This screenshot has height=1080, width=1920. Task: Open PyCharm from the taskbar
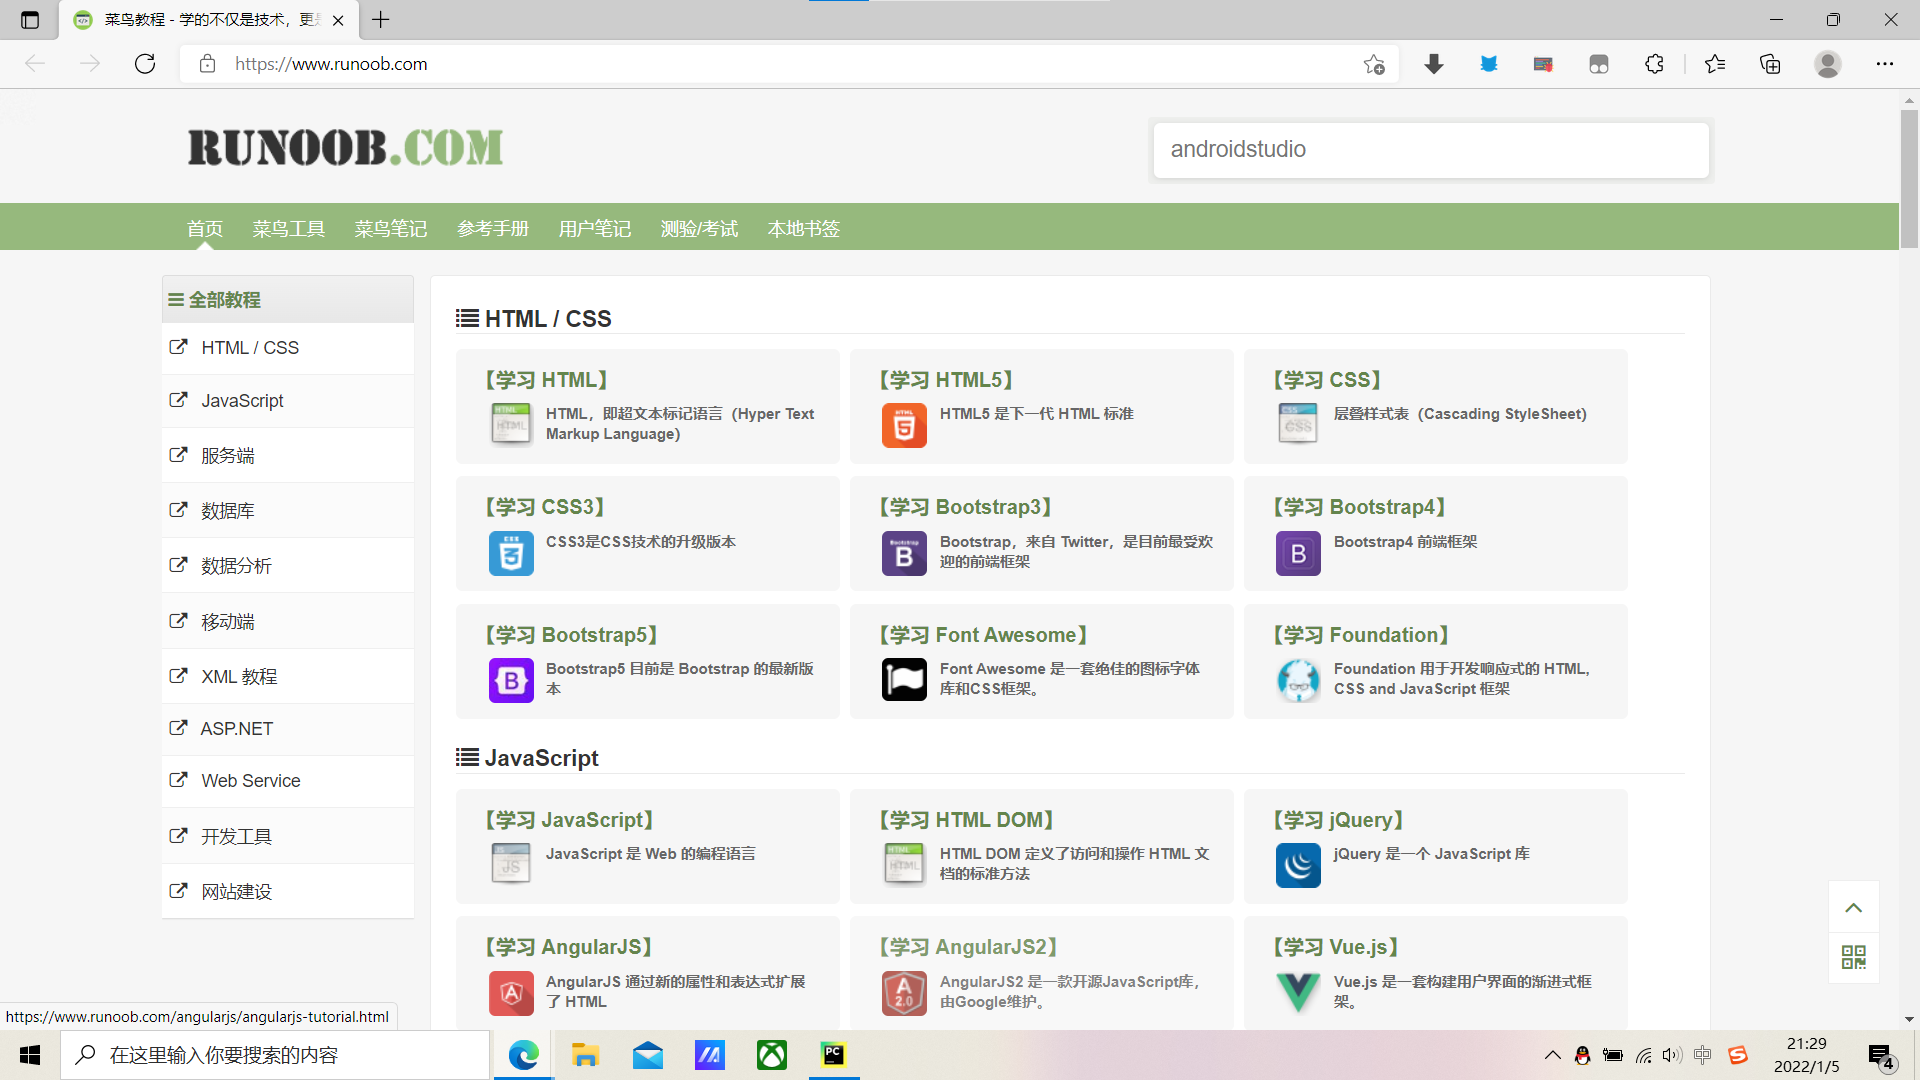[x=833, y=1055]
